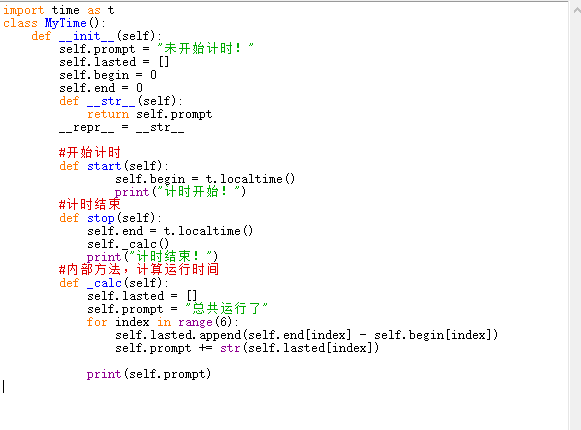
Task: Place cursor on 'def __str__(self):'
Action: click(x=121, y=101)
